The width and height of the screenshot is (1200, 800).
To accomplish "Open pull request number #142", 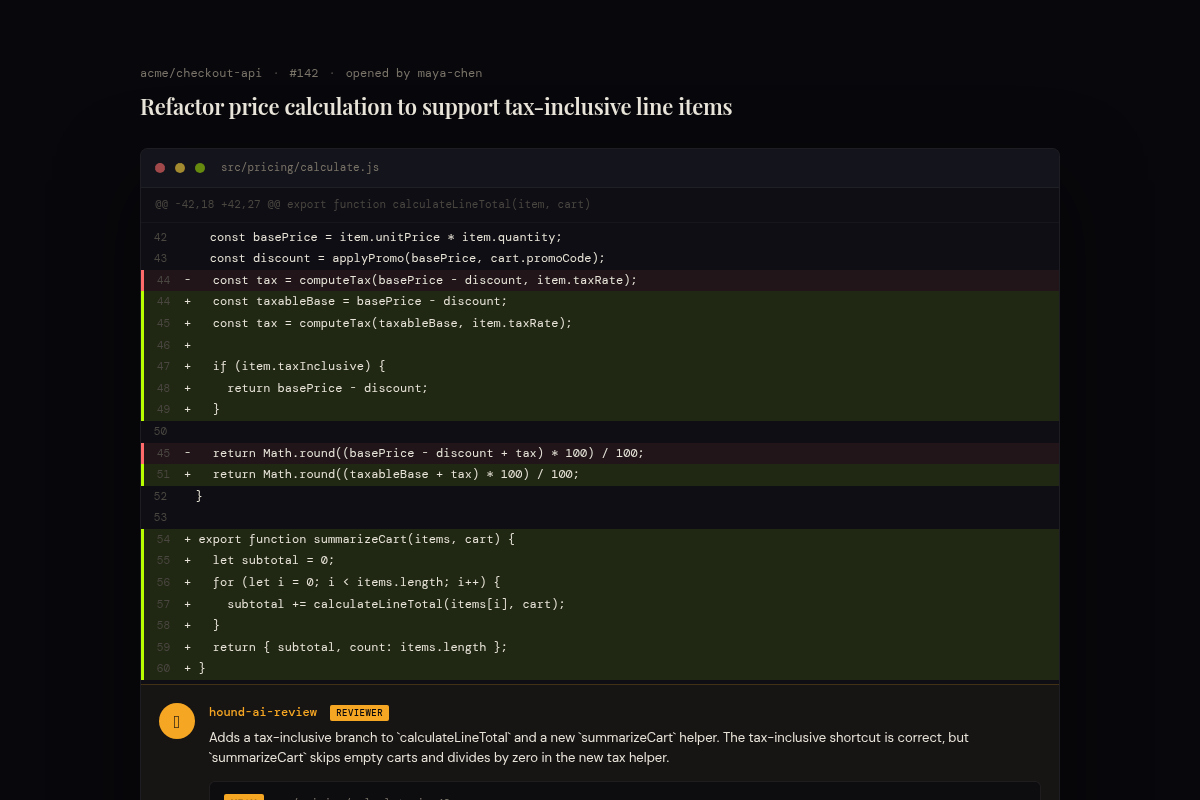I will [x=304, y=73].
